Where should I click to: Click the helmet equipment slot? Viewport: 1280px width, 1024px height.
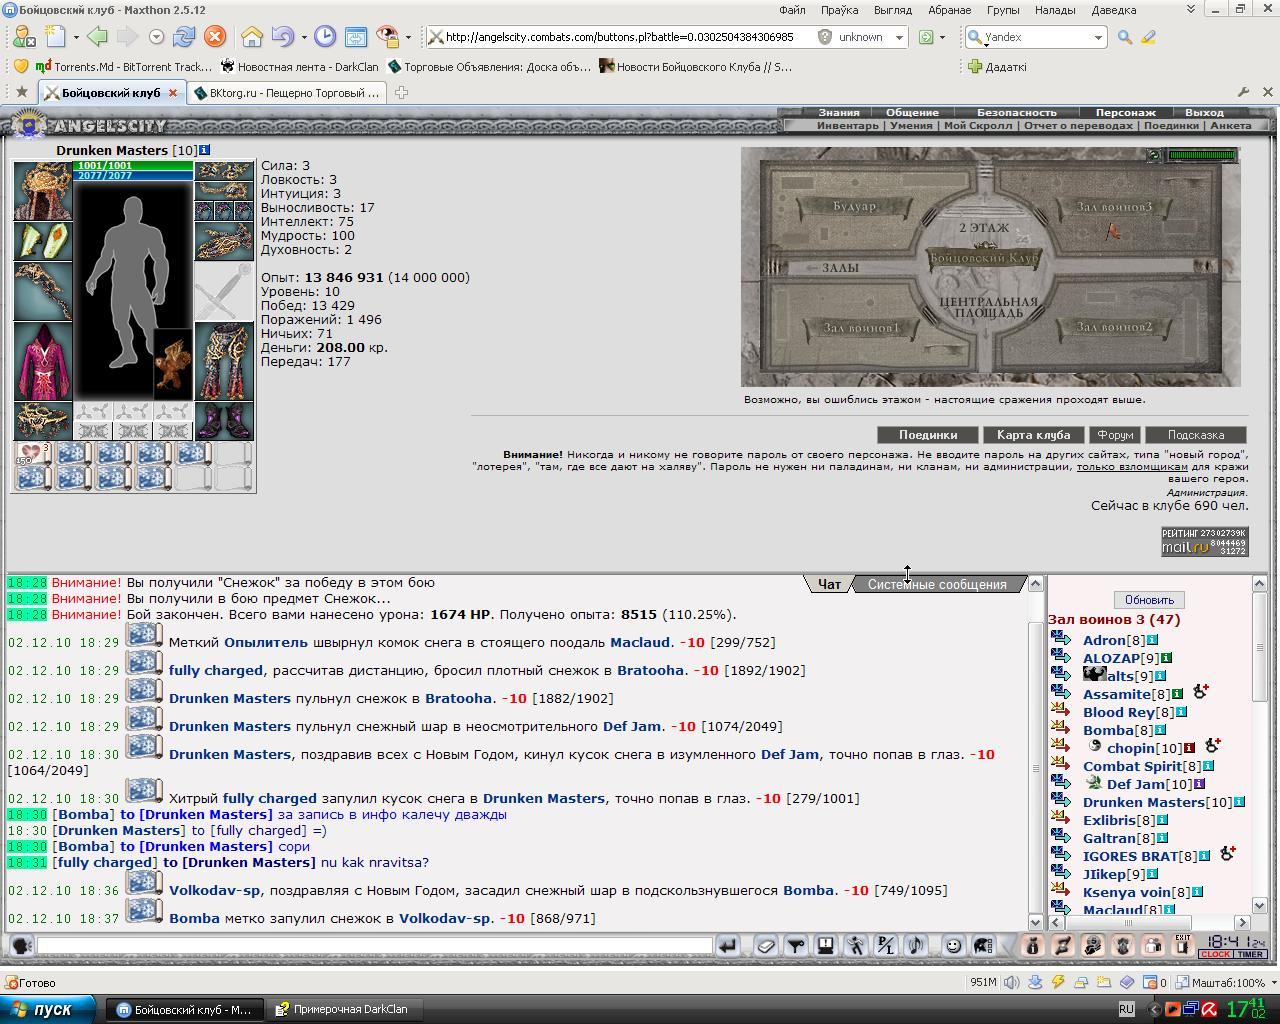43,190
